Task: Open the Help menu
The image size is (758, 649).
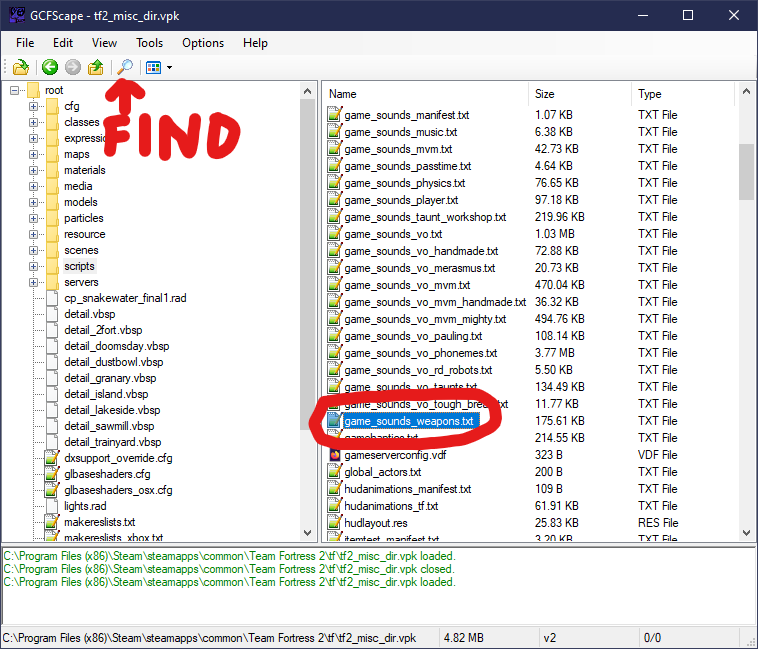Action: coord(255,43)
